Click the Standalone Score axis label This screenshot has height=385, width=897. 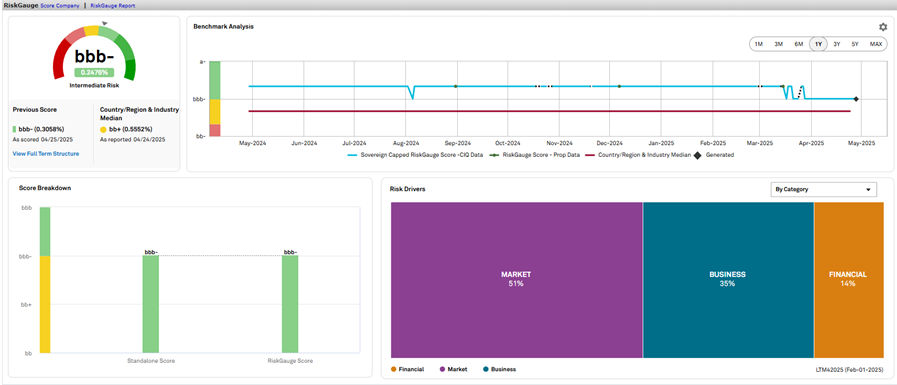click(x=150, y=361)
